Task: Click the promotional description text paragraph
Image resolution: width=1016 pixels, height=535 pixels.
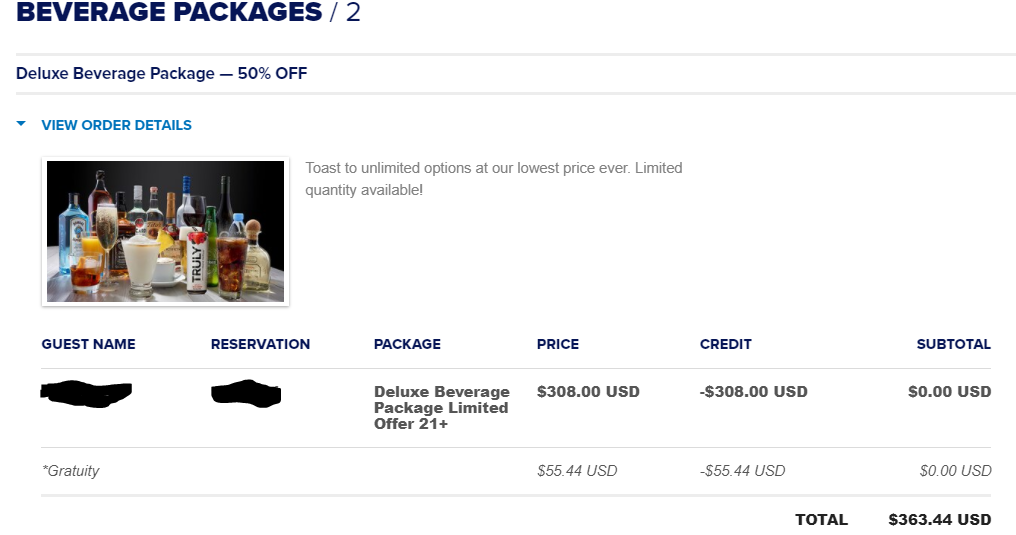Action: pyautogui.click(x=494, y=179)
